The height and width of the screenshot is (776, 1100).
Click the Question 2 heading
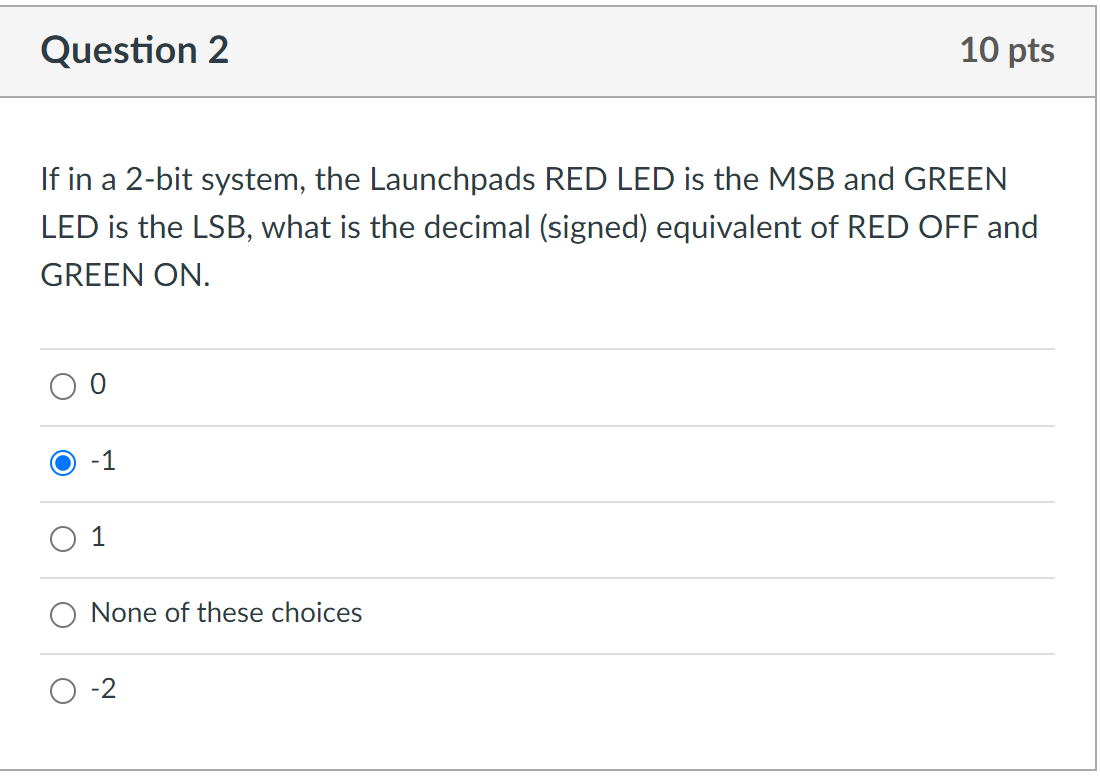click(134, 50)
